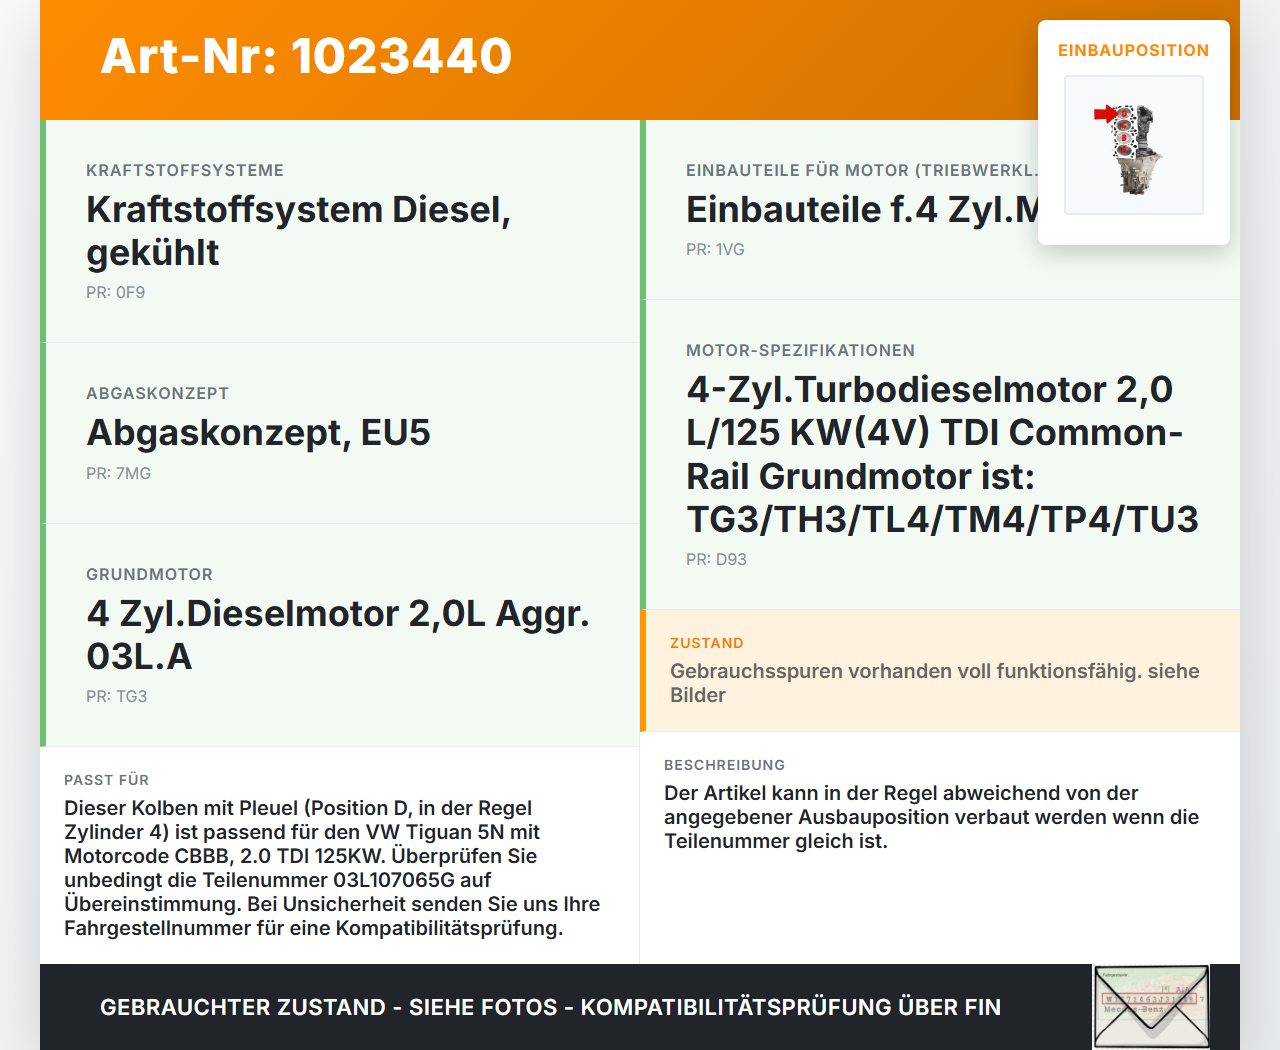The height and width of the screenshot is (1050, 1280).
Task: Select the 4 Zyl.Dieselmotor 2,0L Aggr. 03L.A title
Action: (x=338, y=635)
